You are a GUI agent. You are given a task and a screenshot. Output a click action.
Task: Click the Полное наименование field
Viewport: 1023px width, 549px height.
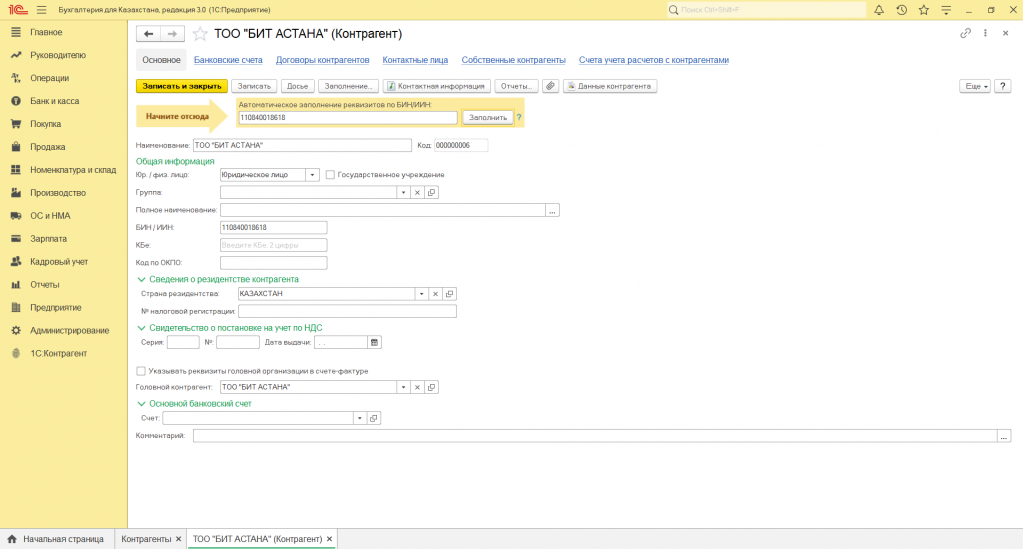pos(383,210)
